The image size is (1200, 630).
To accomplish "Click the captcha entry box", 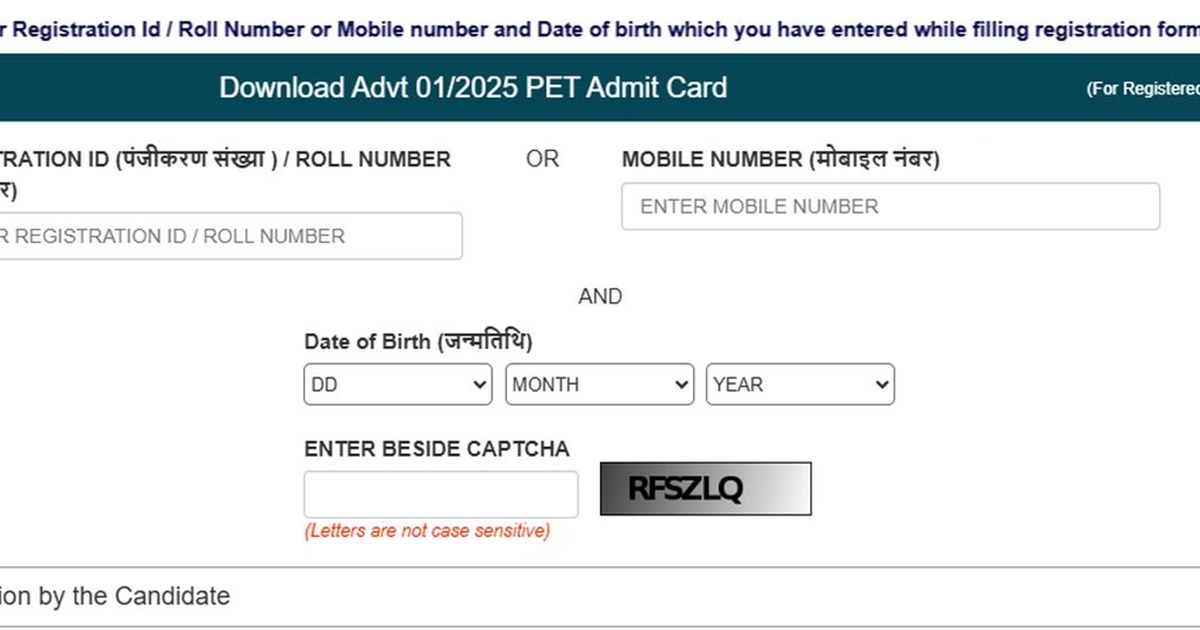I will [x=441, y=493].
